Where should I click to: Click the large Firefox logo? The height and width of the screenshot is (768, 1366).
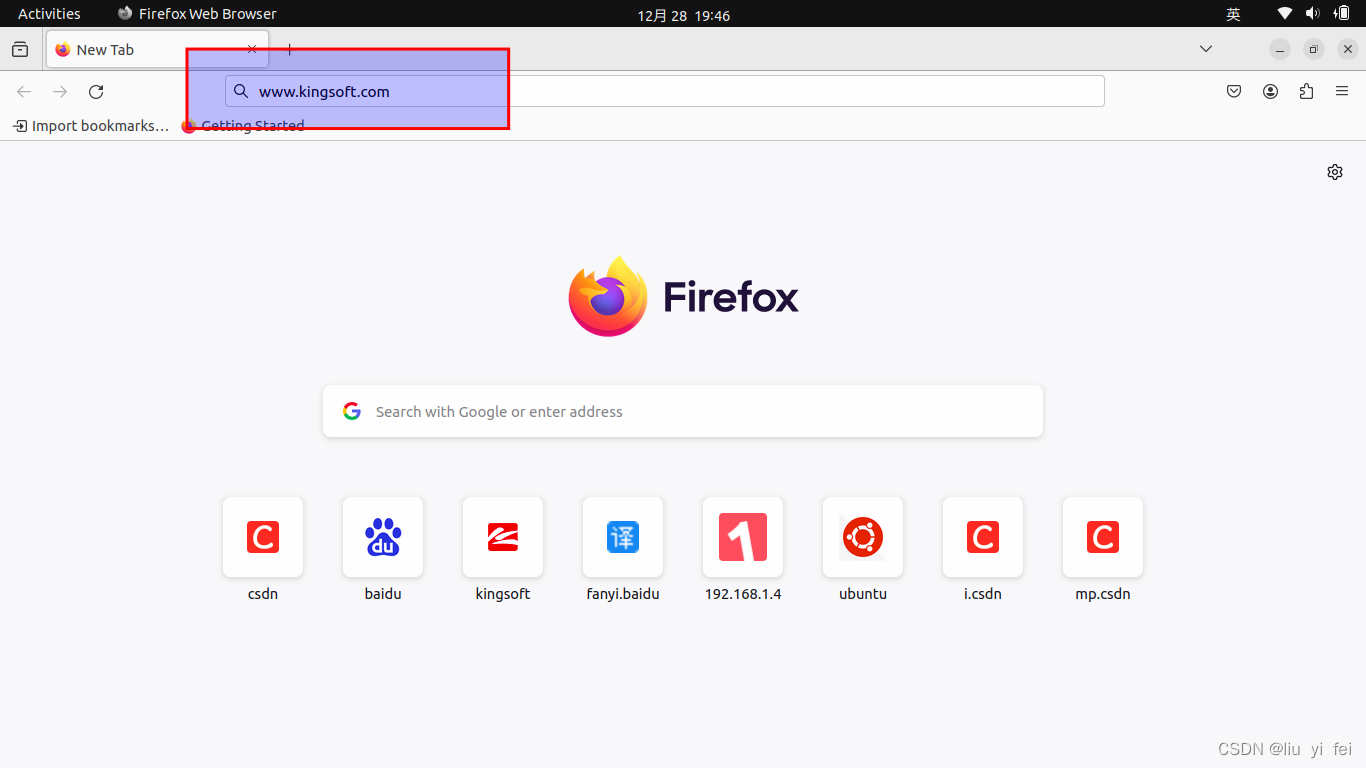684,297
